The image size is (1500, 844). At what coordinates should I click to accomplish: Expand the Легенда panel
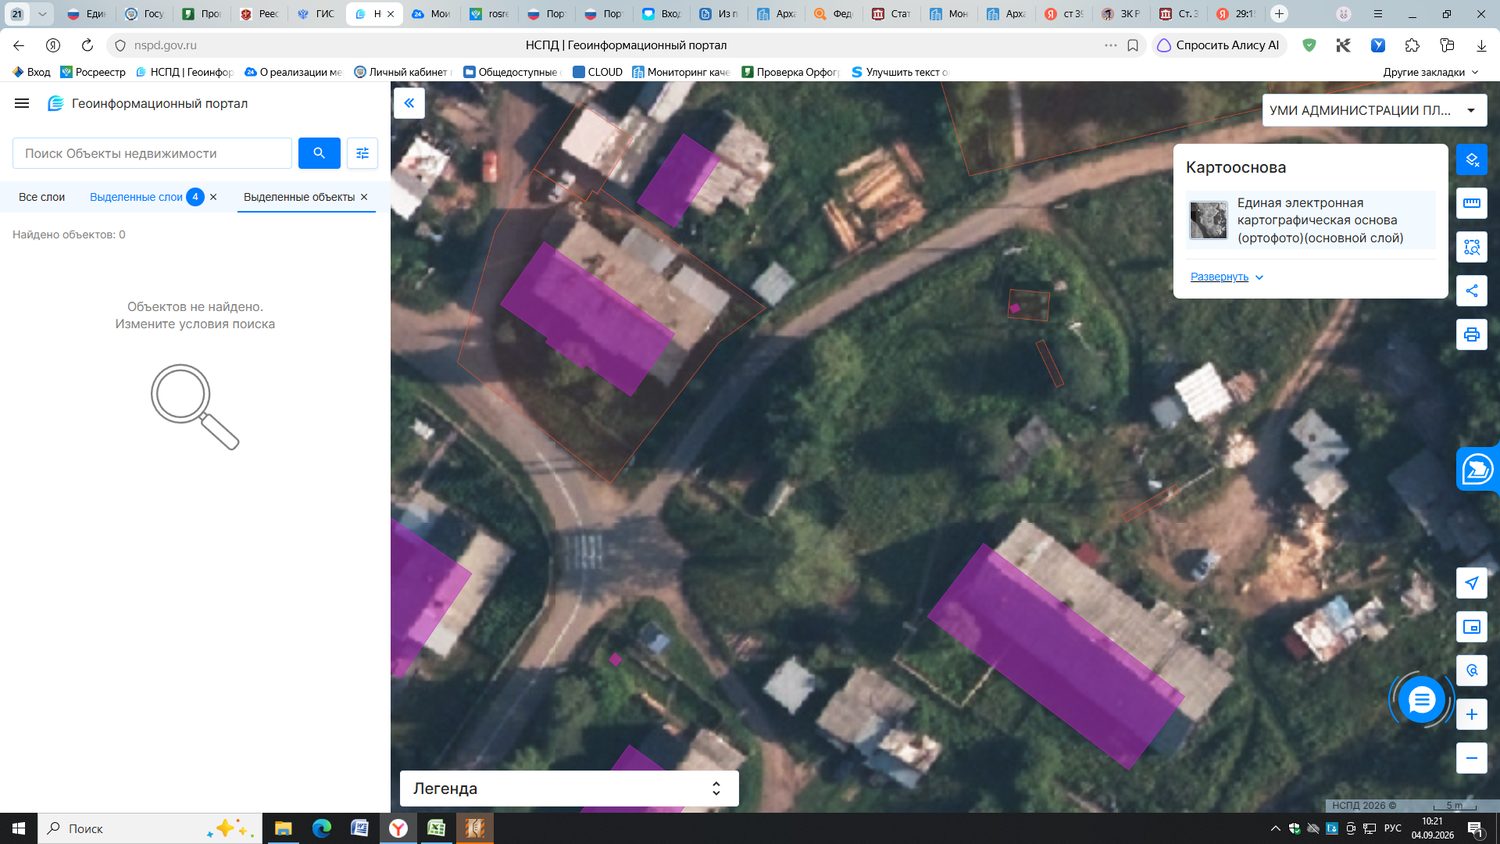click(x=569, y=788)
